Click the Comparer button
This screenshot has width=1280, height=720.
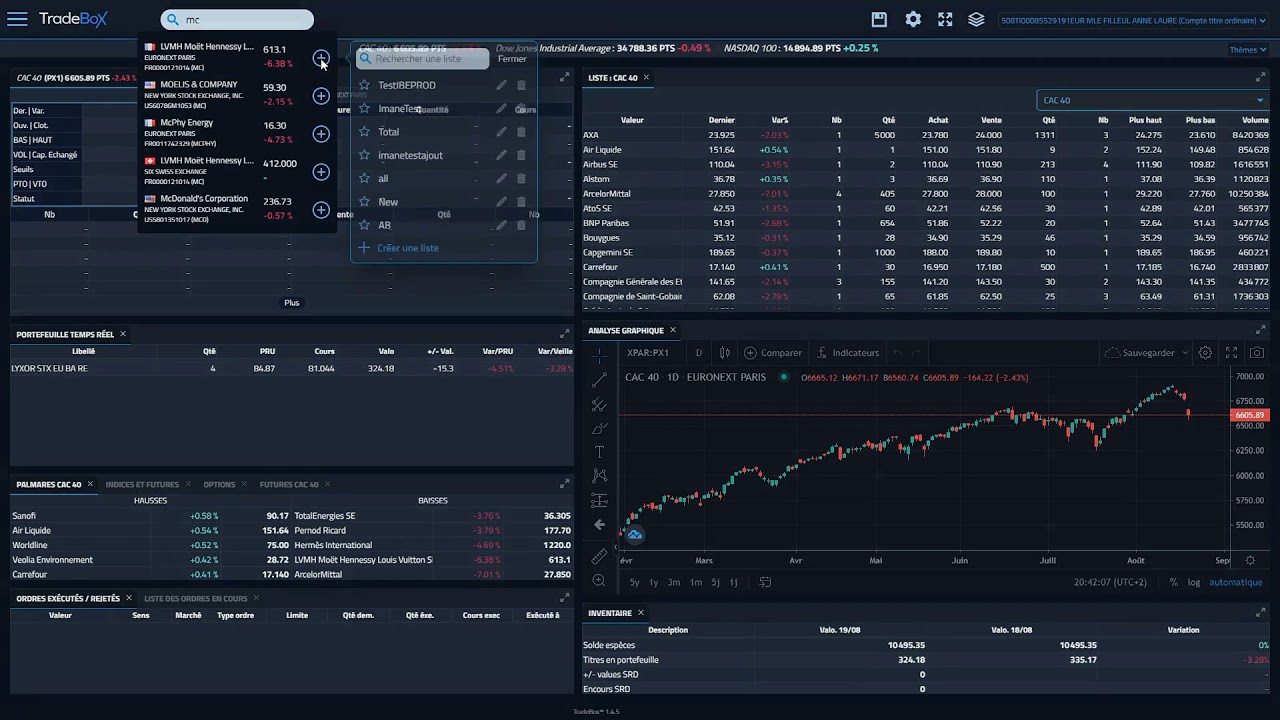(773, 352)
